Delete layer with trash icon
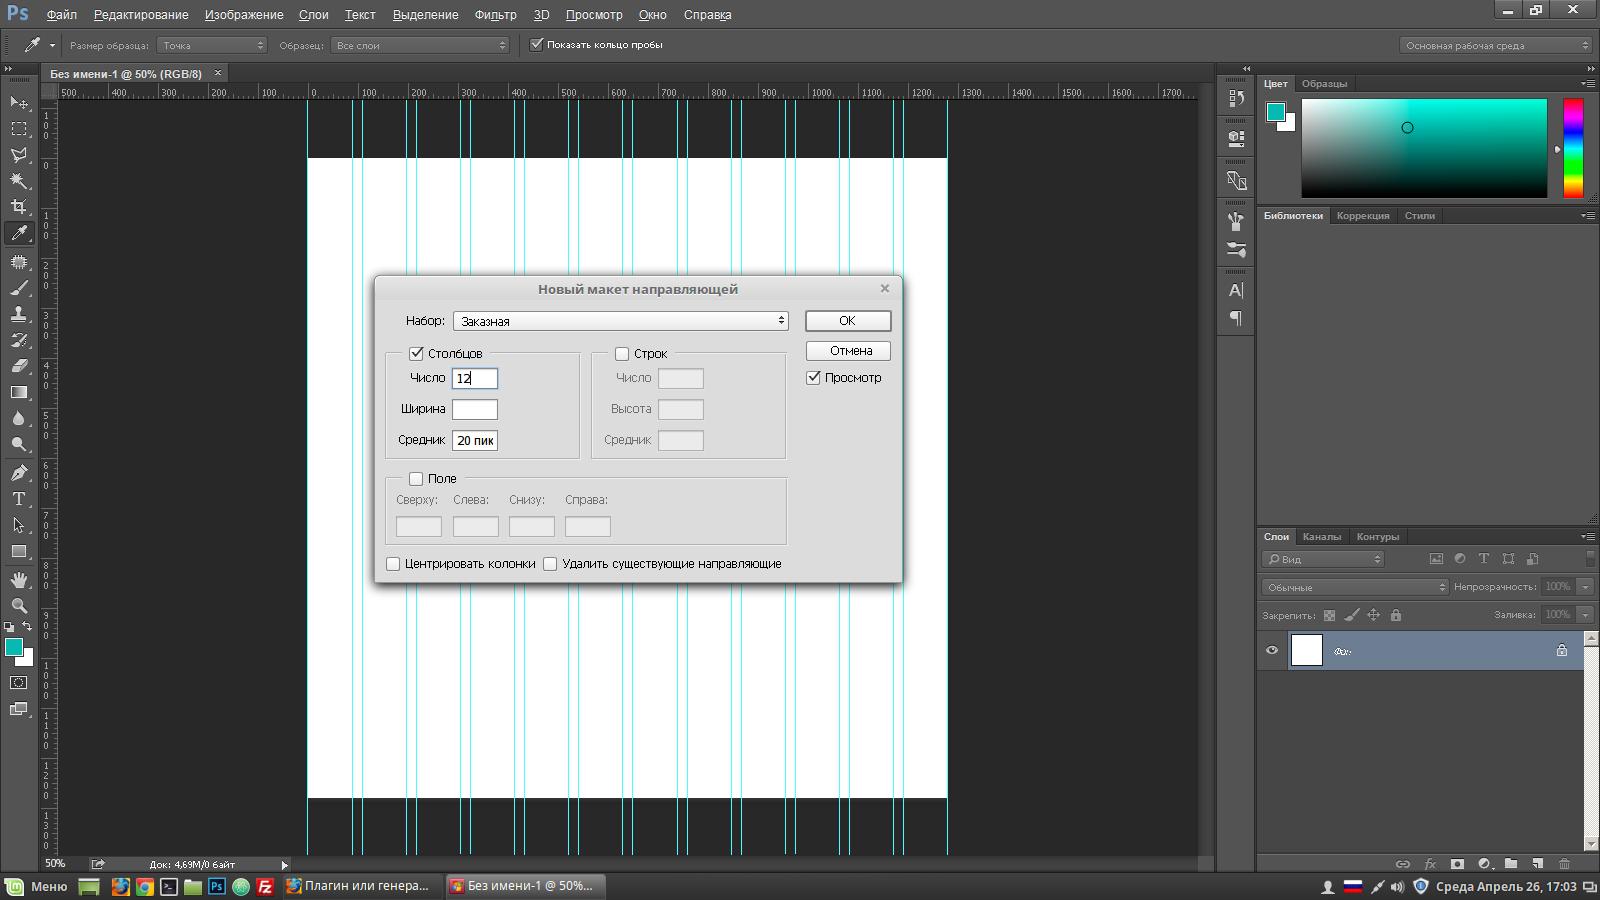The height and width of the screenshot is (900, 1600). [x=1565, y=864]
